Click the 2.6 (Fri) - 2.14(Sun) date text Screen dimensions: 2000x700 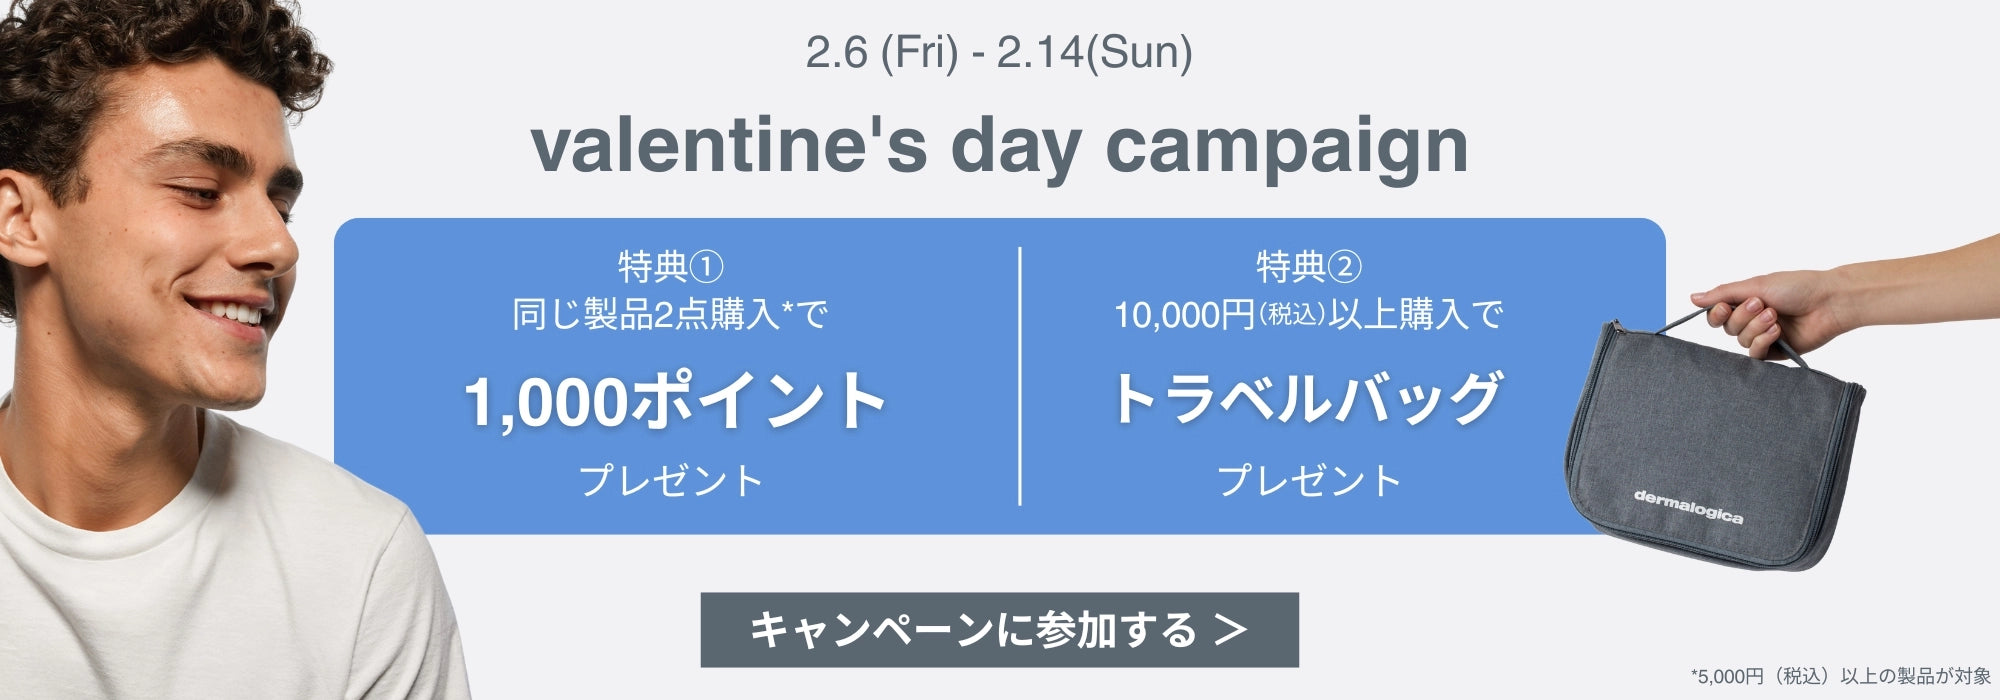coord(998,53)
